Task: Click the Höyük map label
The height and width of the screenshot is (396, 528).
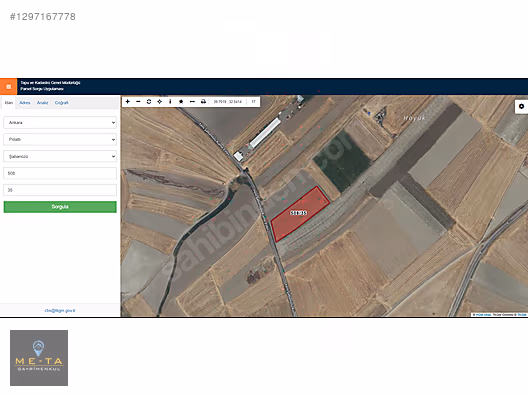Action: (415, 118)
